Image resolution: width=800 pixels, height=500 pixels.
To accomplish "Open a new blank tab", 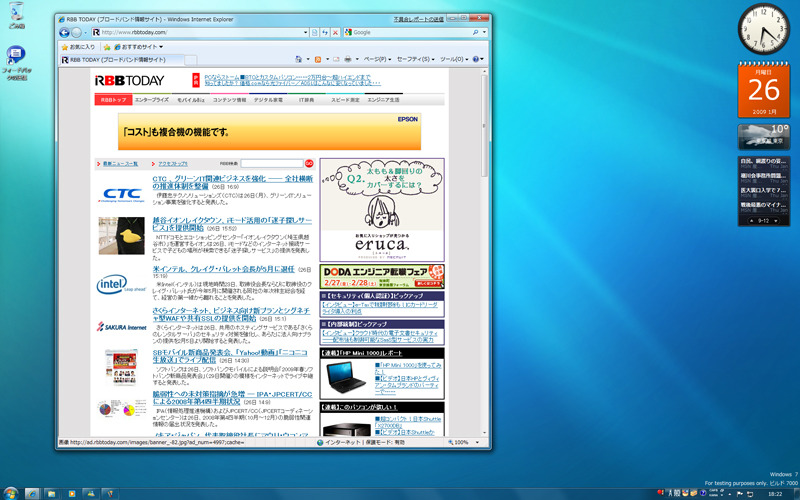I will tap(190, 60).
